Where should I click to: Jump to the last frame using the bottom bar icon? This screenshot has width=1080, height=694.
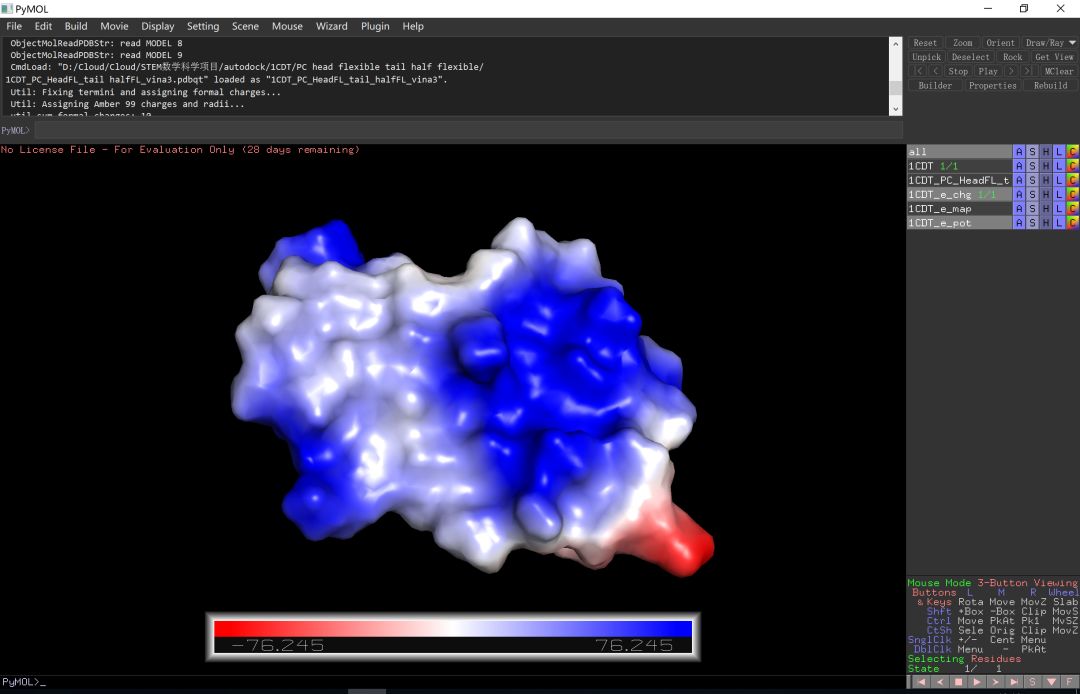(1014, 682)
